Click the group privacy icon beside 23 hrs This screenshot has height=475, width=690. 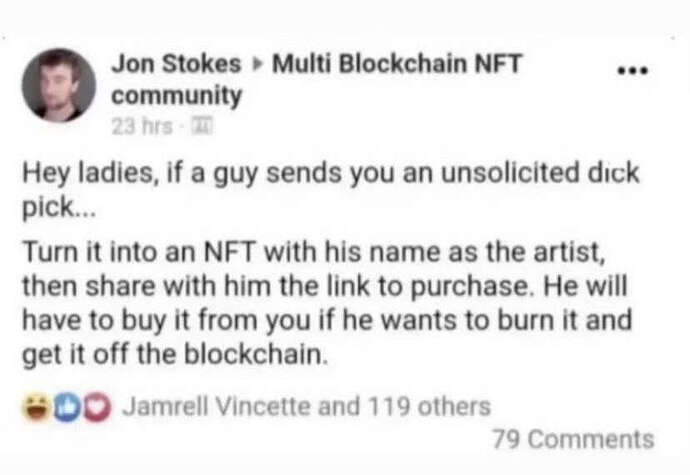[x=202, y=127]
